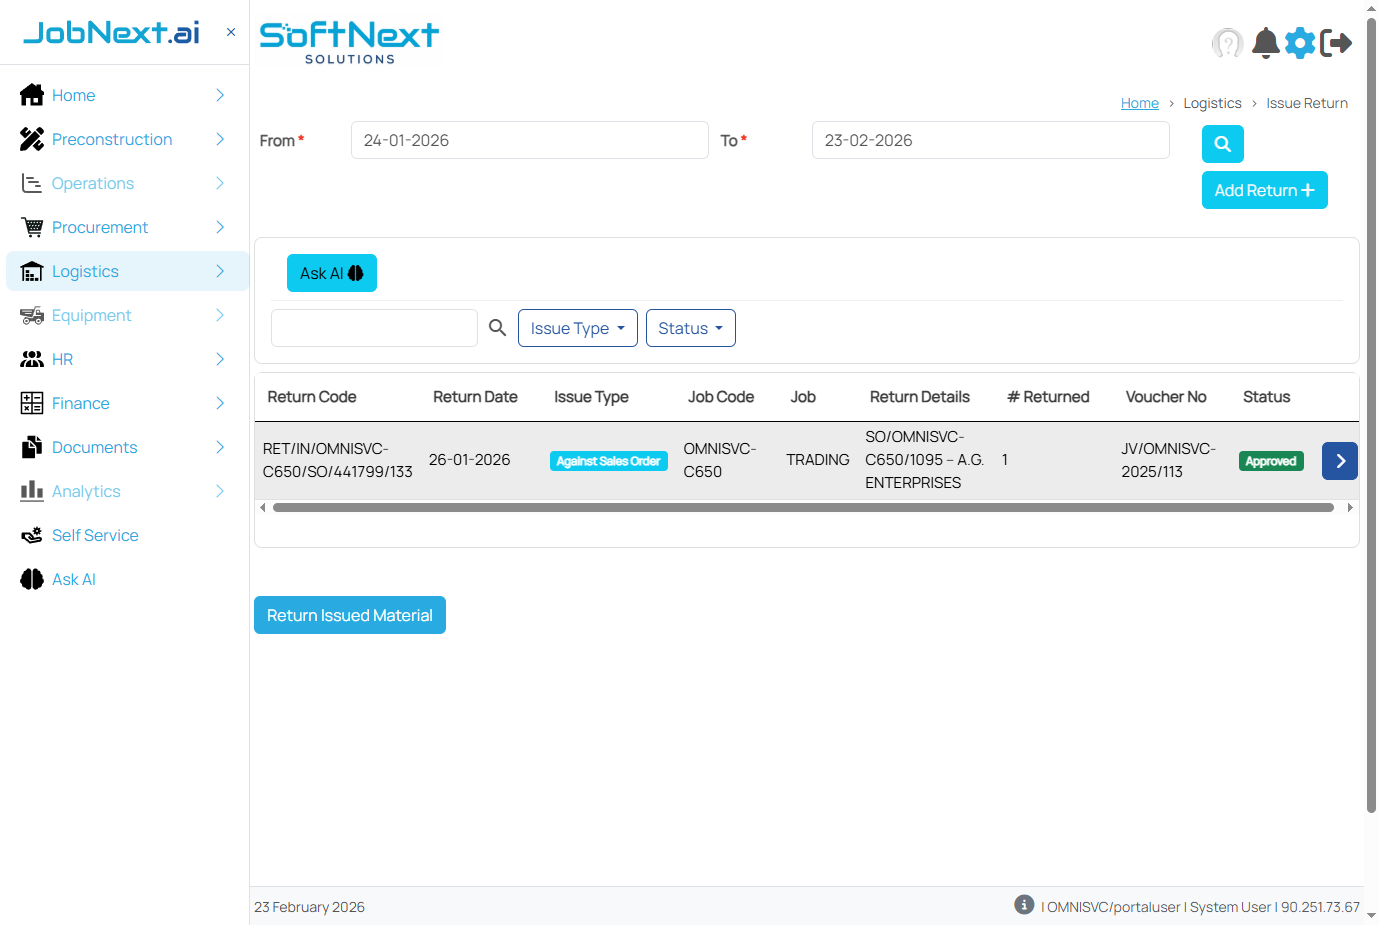
Task: Click the Return Issued Material button
Action: (x=349, y=615)
